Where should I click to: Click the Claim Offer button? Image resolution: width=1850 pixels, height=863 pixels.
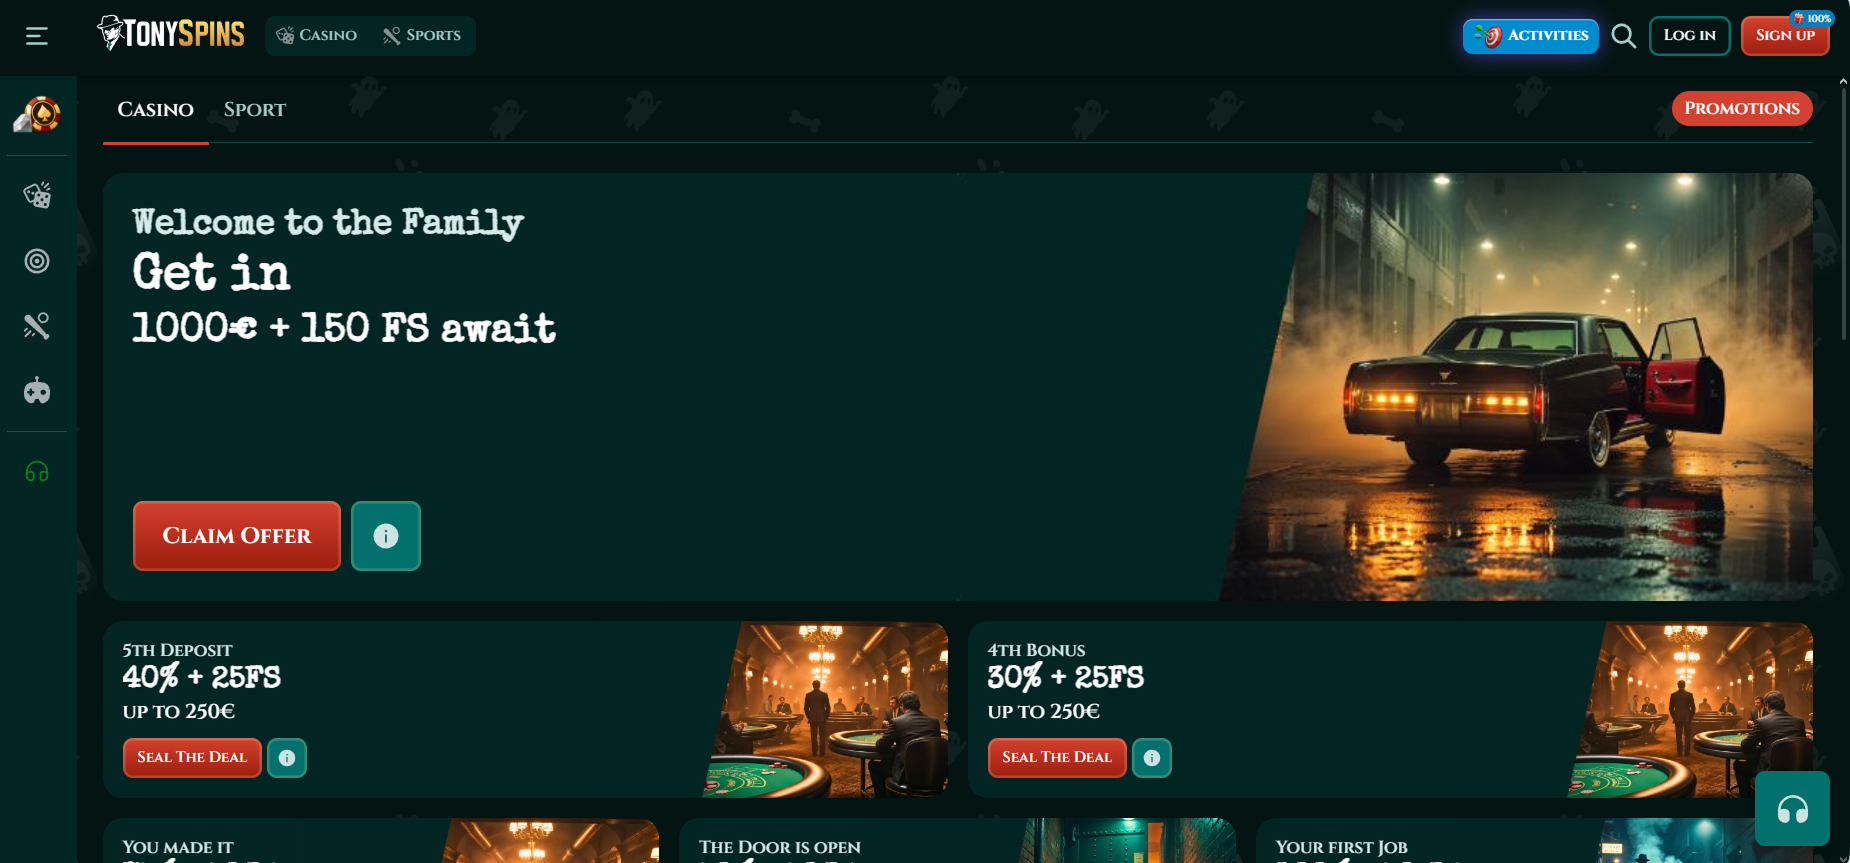(x=237, y=536)
